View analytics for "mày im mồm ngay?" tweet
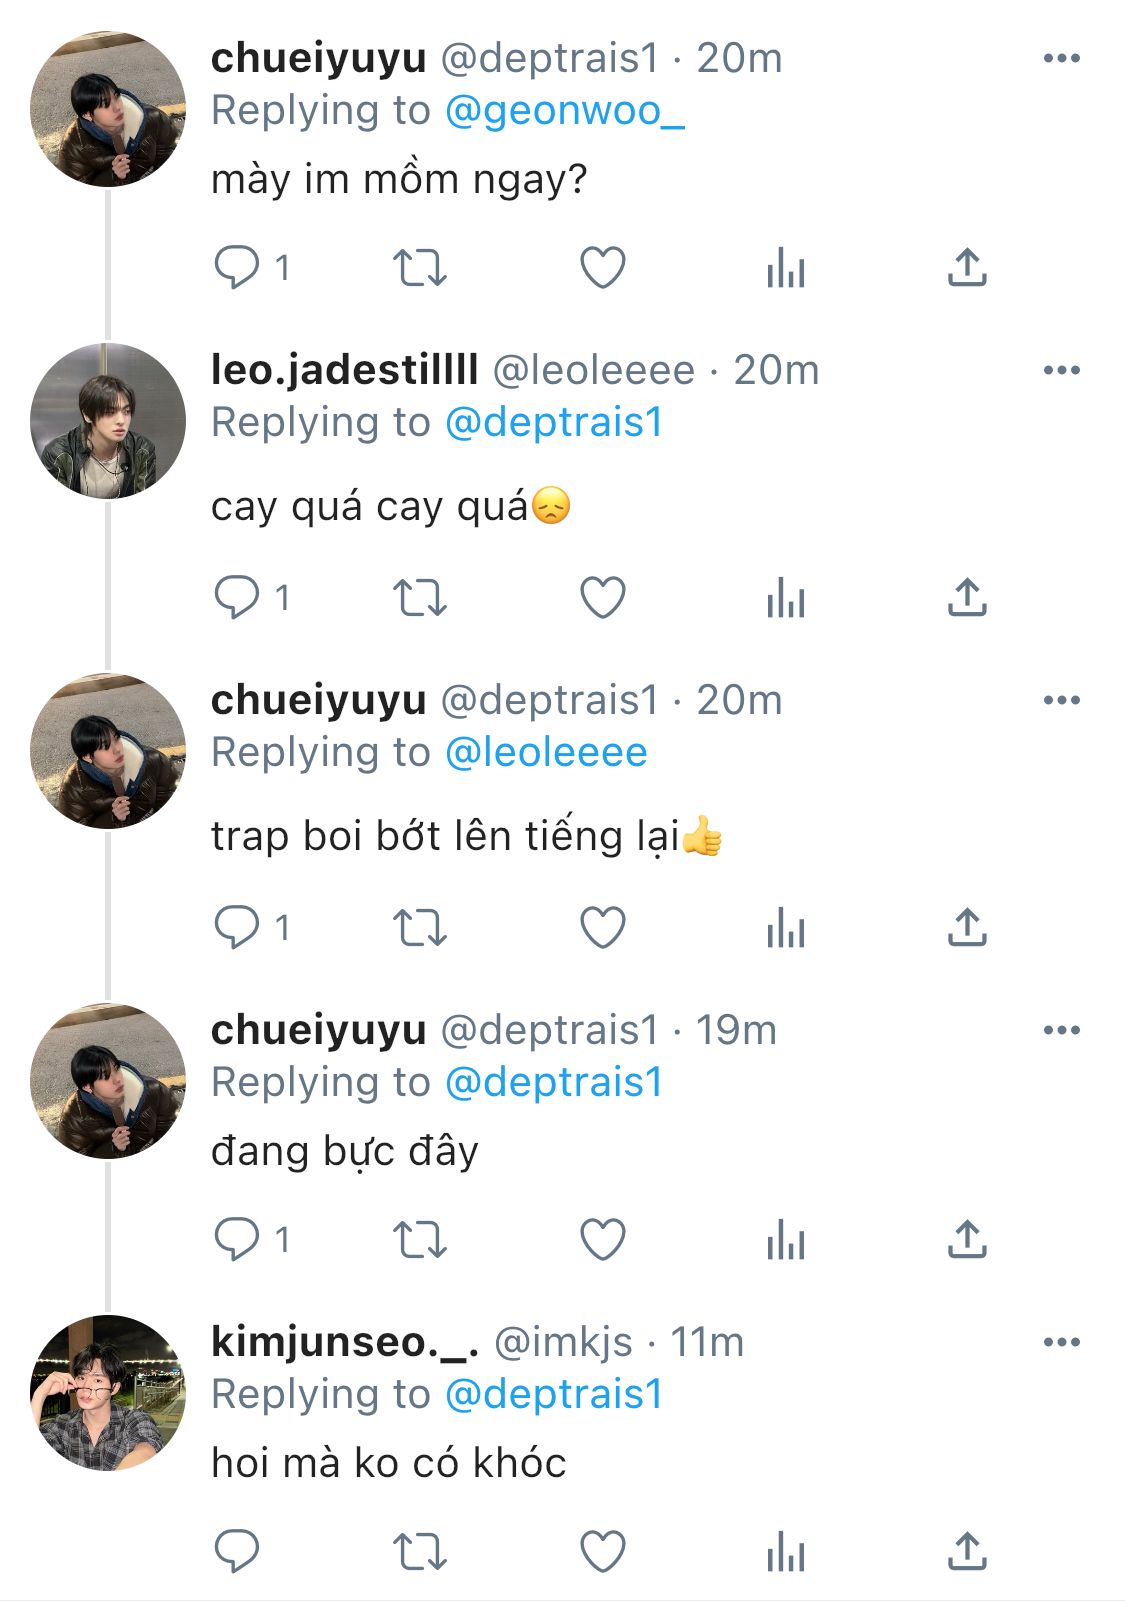The image size is (1125, 1601). click(x=786, y=268)
